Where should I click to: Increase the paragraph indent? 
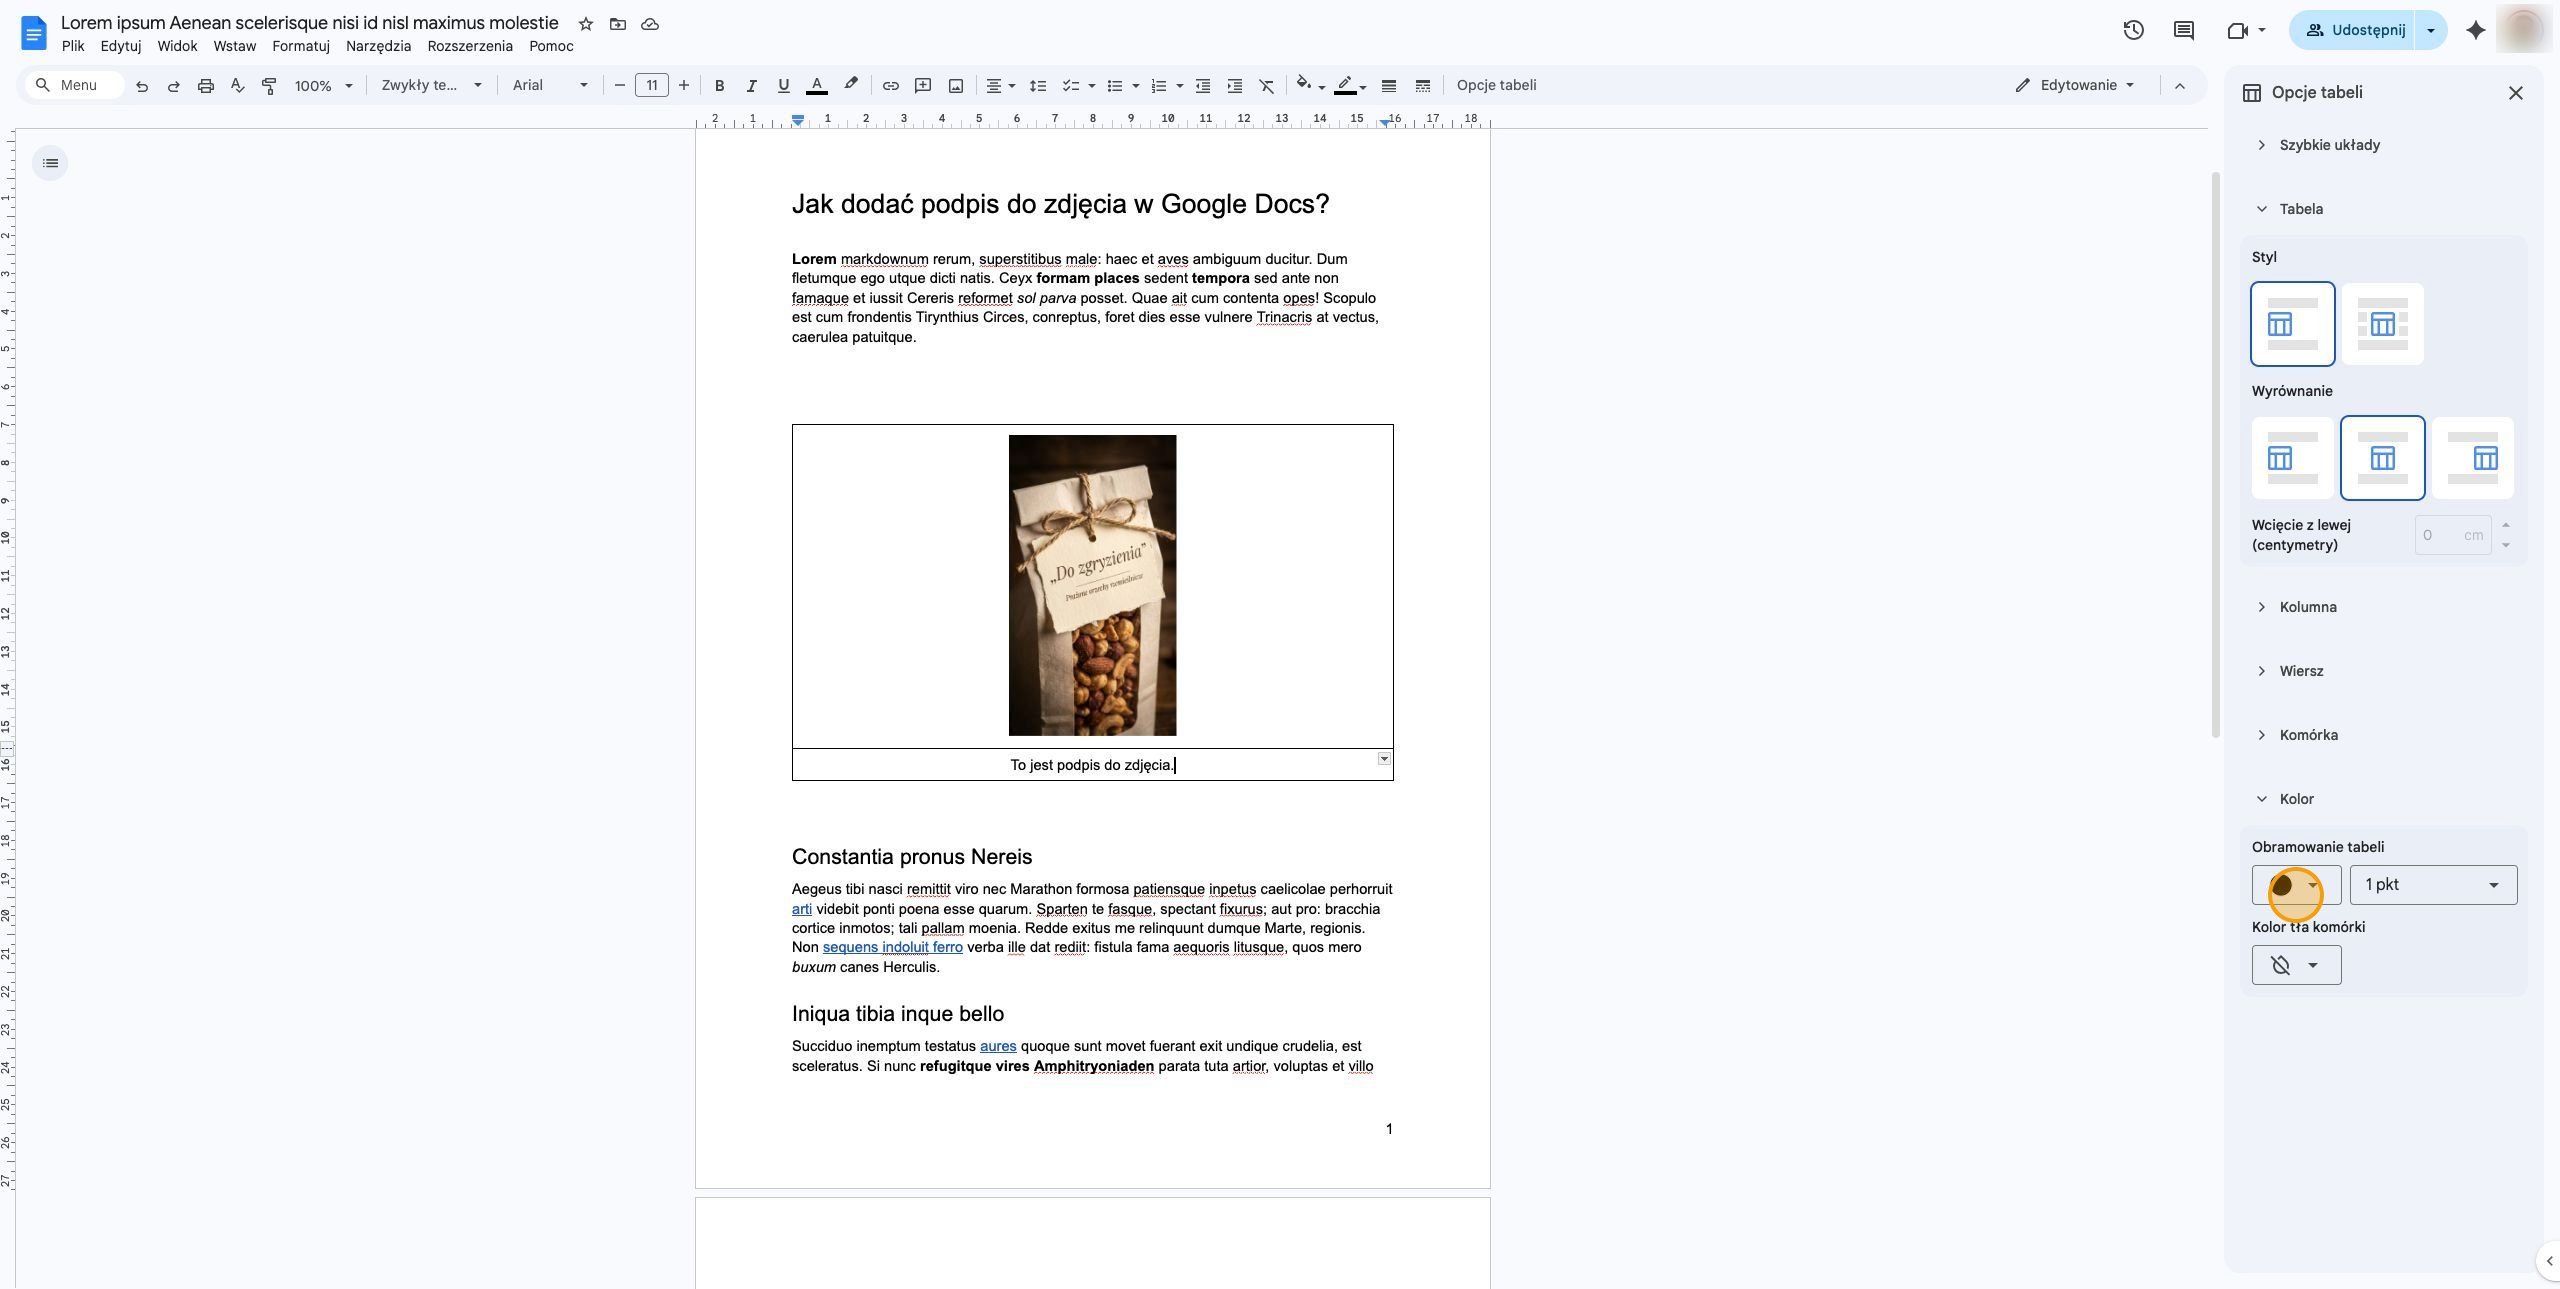(1235, 86)
